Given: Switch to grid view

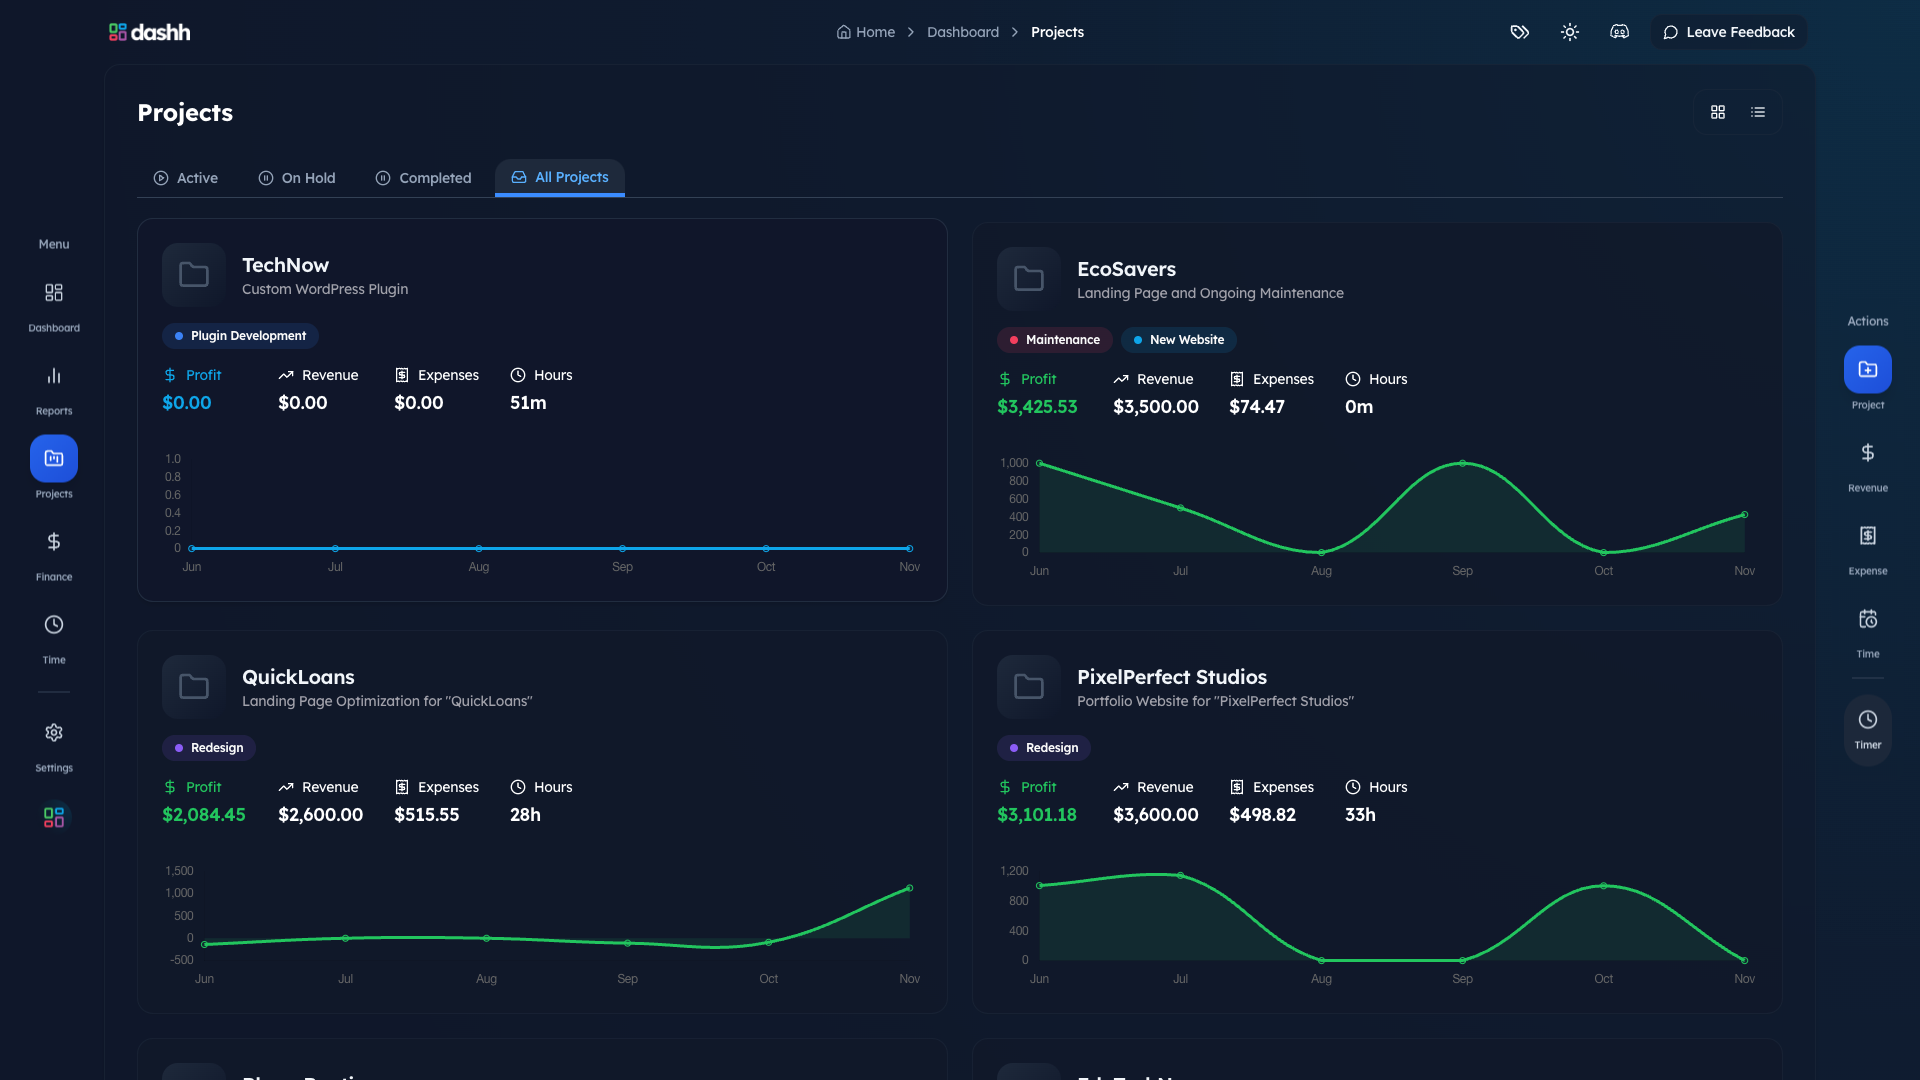Looking at the screenshot, I should (x=1717, y=112).
